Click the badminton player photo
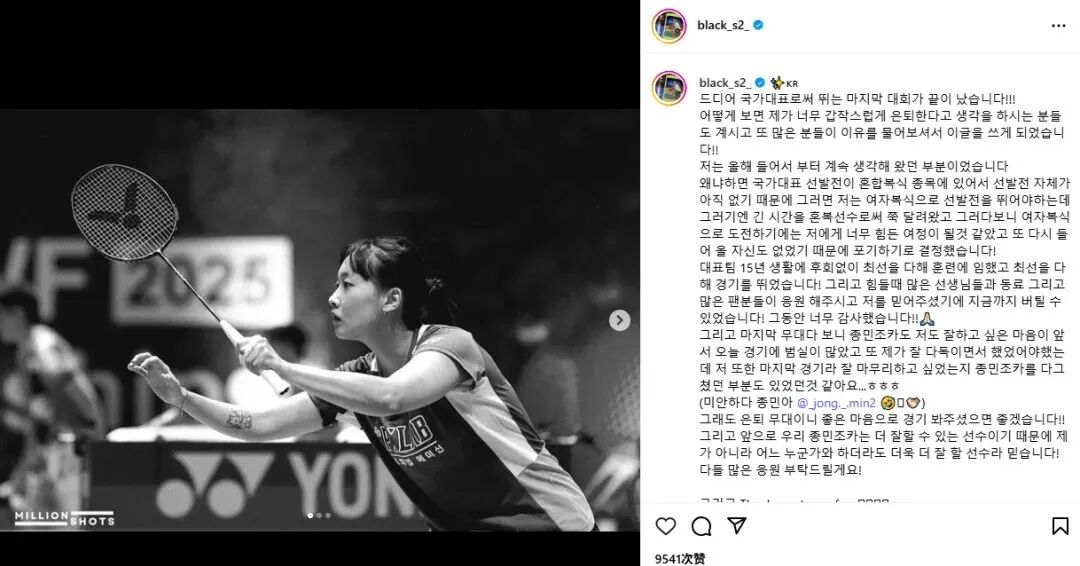 coord(320,320)
